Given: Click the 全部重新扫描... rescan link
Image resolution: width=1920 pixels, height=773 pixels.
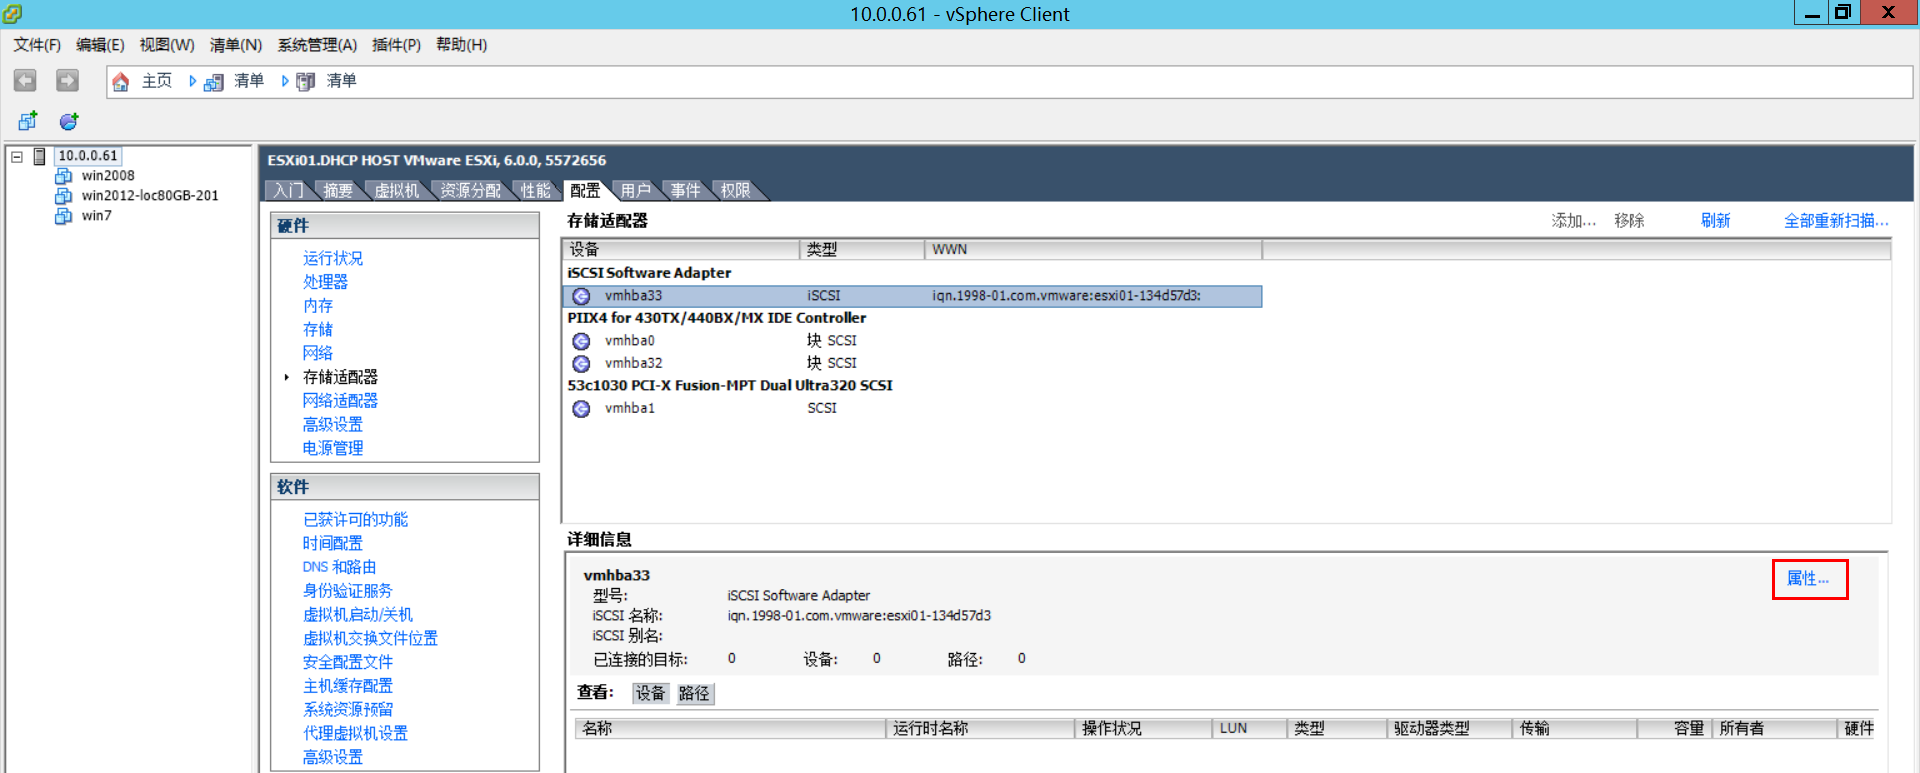Looking at the screenshot, I should coord(1837,221).
